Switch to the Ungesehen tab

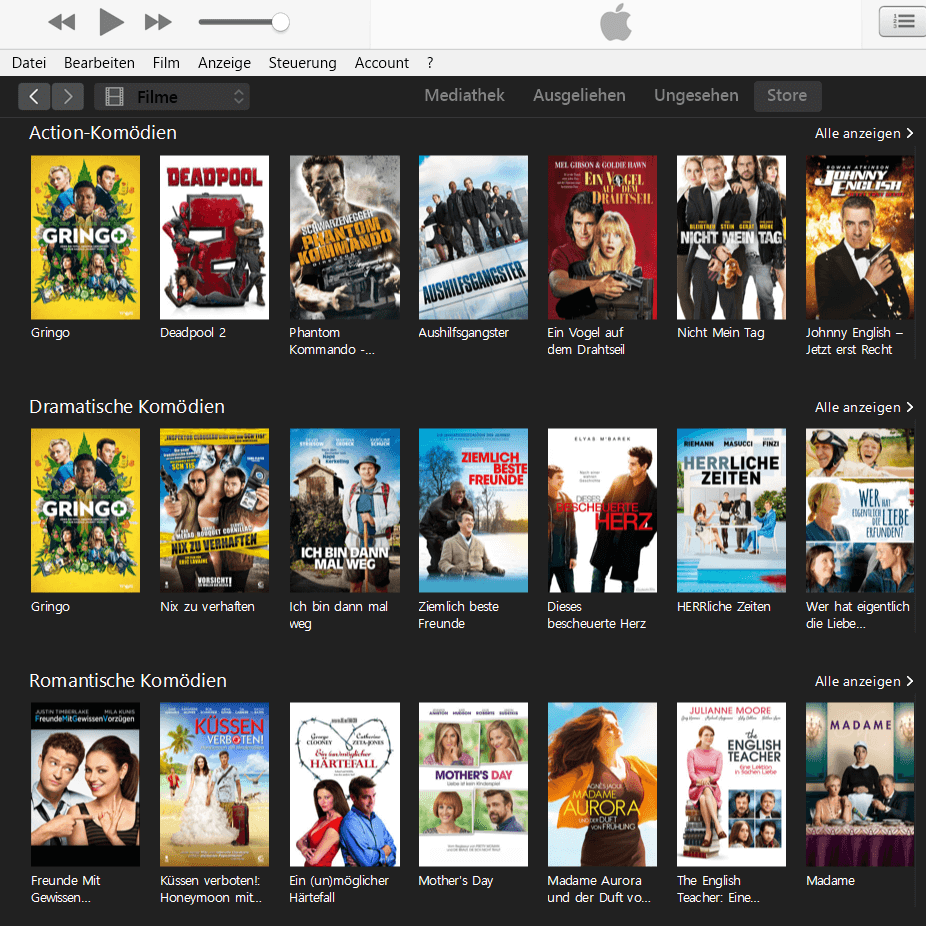[696, 96]
